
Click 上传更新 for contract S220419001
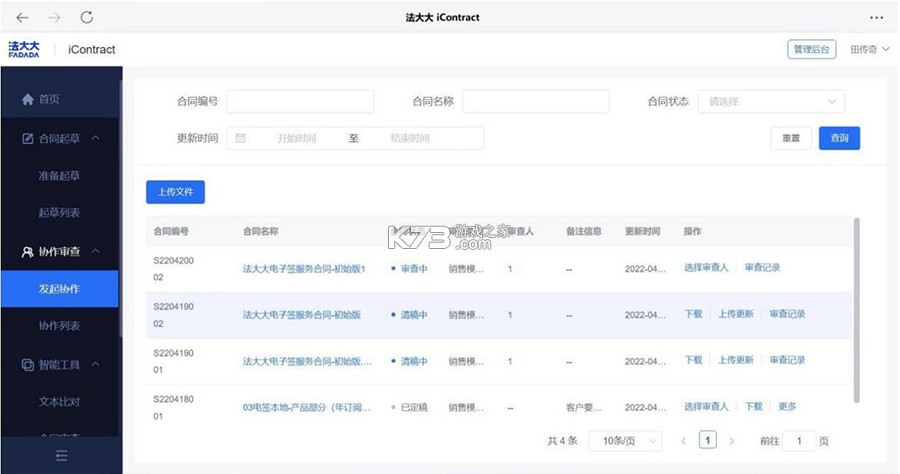pyautogui.click(x=736, y=360)
